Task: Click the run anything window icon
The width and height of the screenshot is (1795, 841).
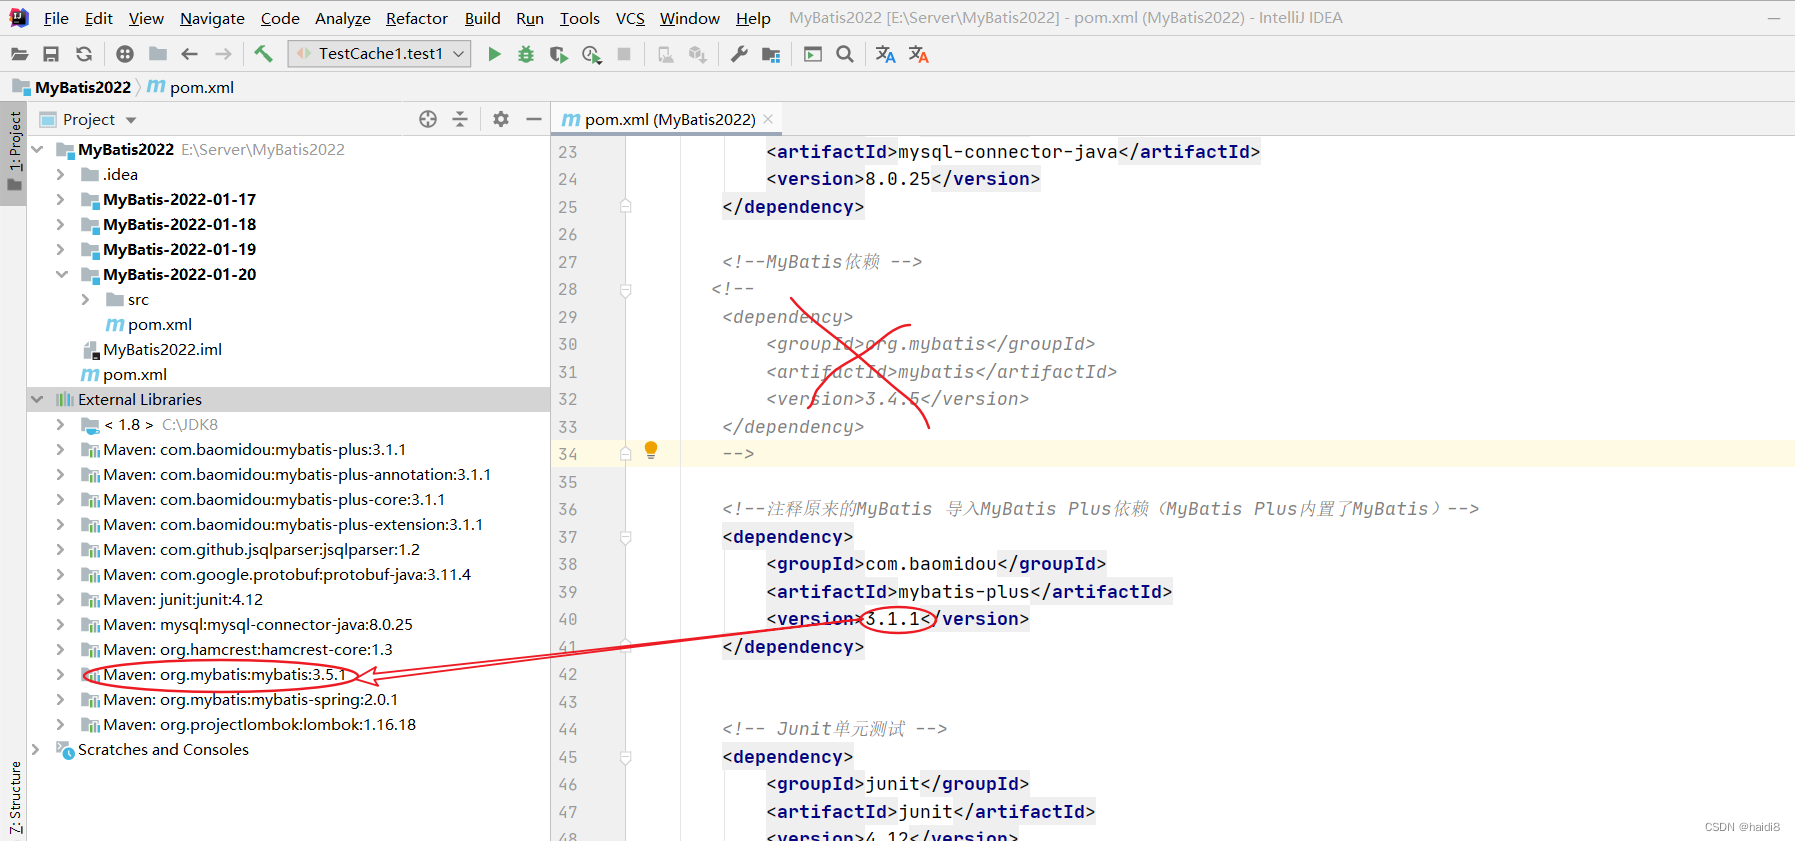Action: tap(813, 54)
